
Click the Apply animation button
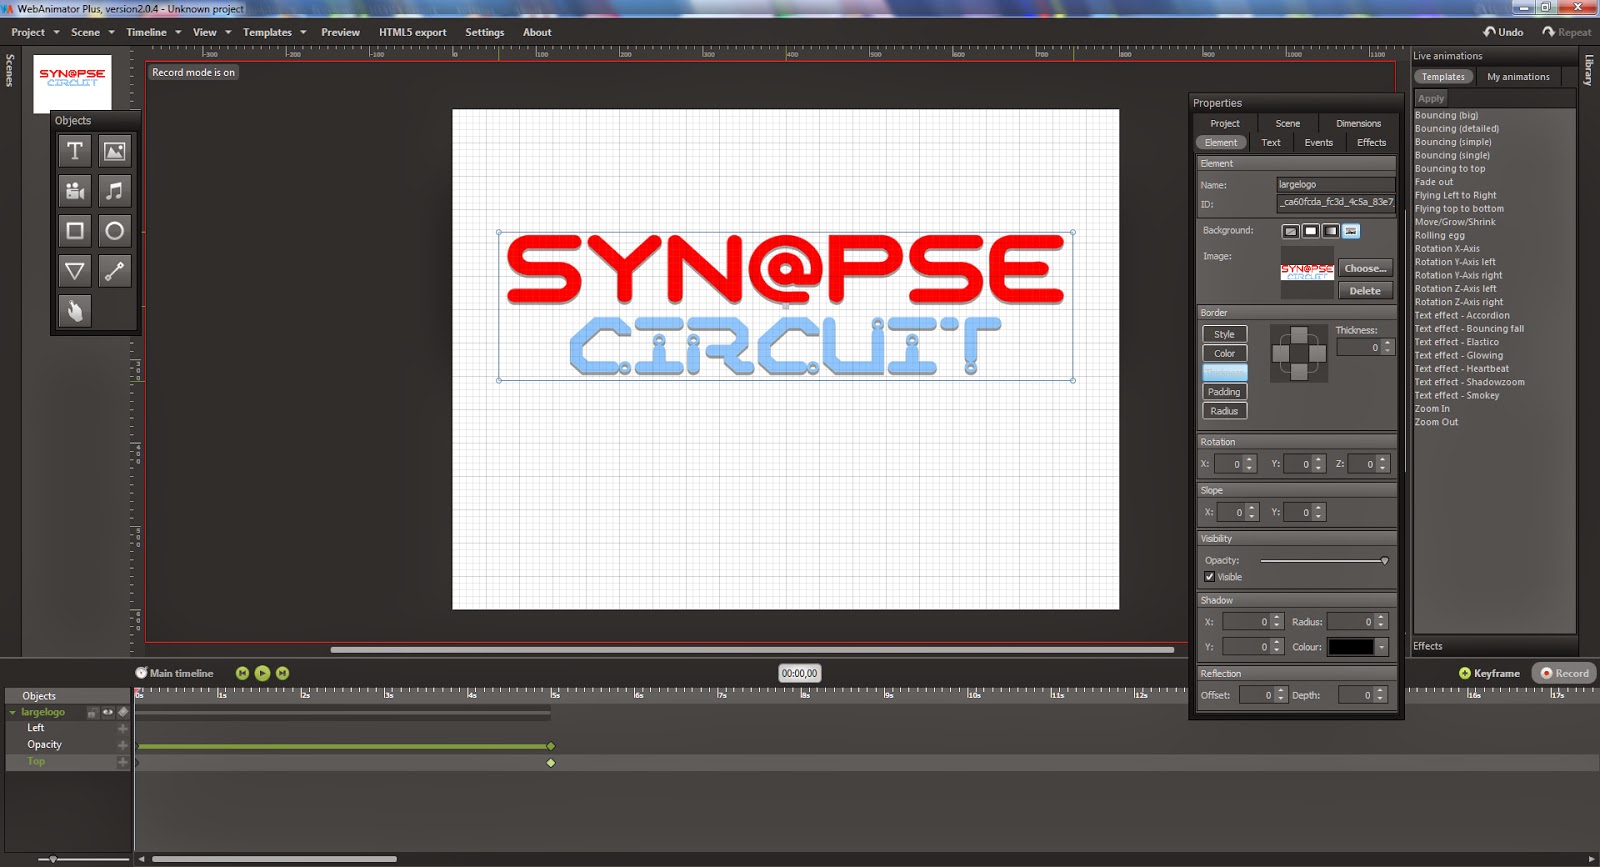tap(1431, 98)
